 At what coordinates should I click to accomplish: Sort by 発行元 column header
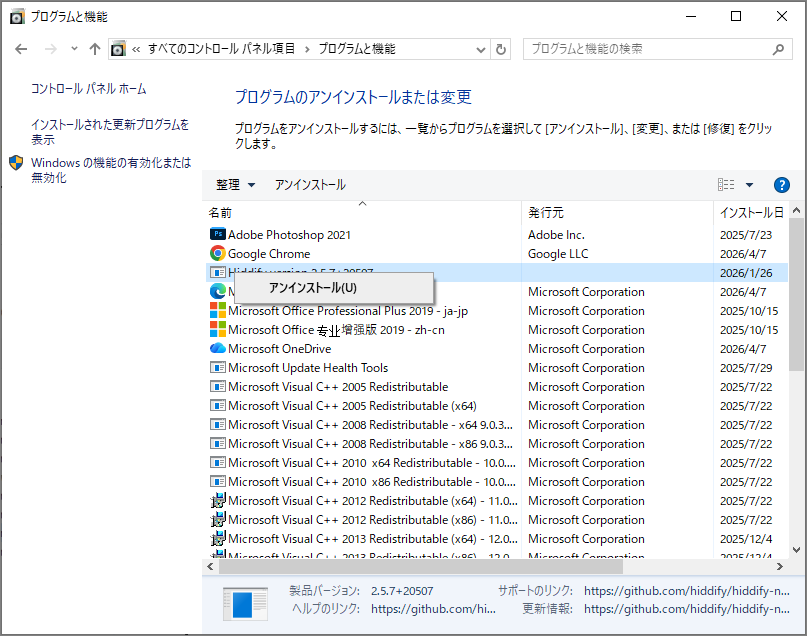pos(617,213)
